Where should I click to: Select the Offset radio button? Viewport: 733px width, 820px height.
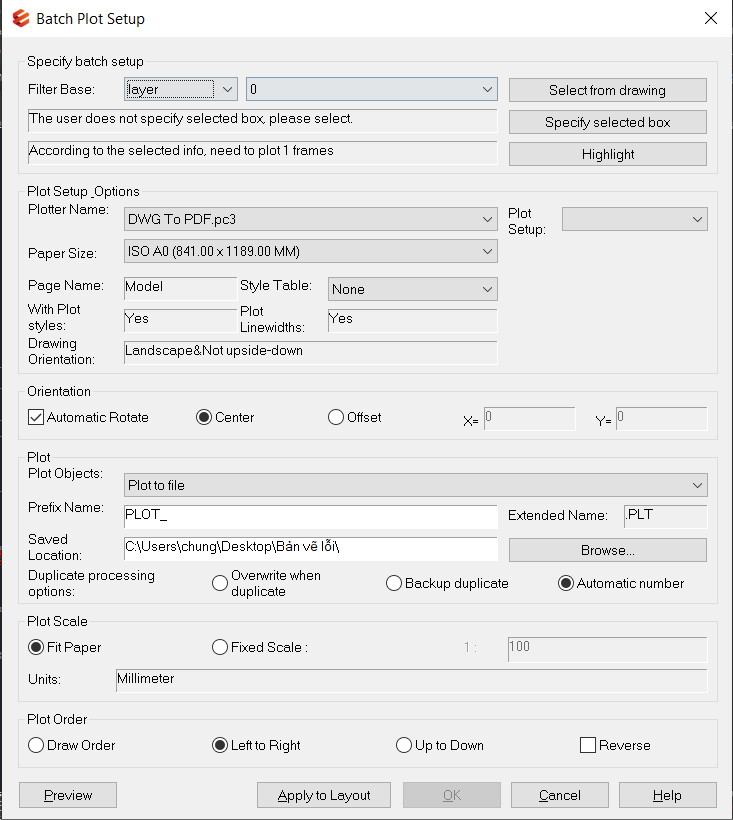click(x=336, y=417)
